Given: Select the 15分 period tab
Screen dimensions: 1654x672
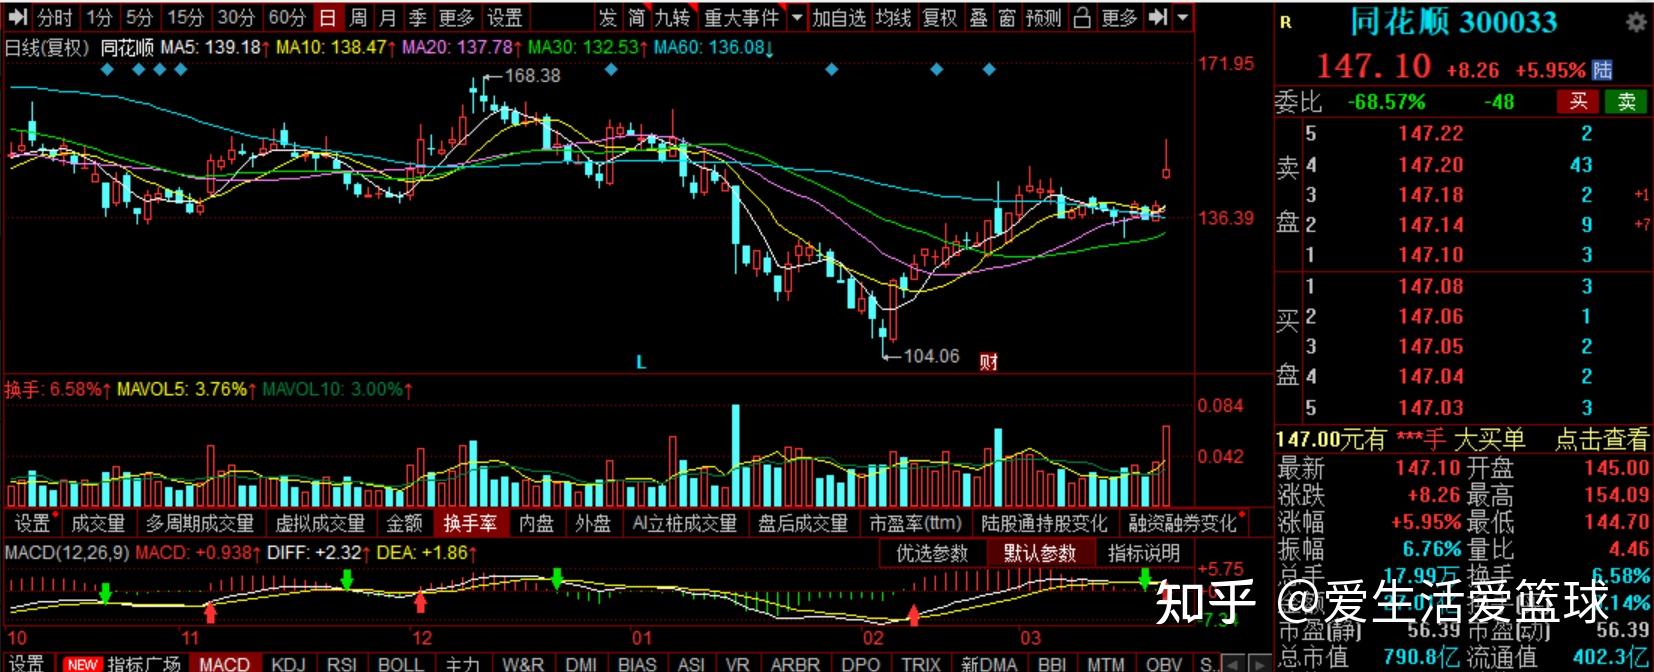Looking at the screenshot, I should coord(185,17).
